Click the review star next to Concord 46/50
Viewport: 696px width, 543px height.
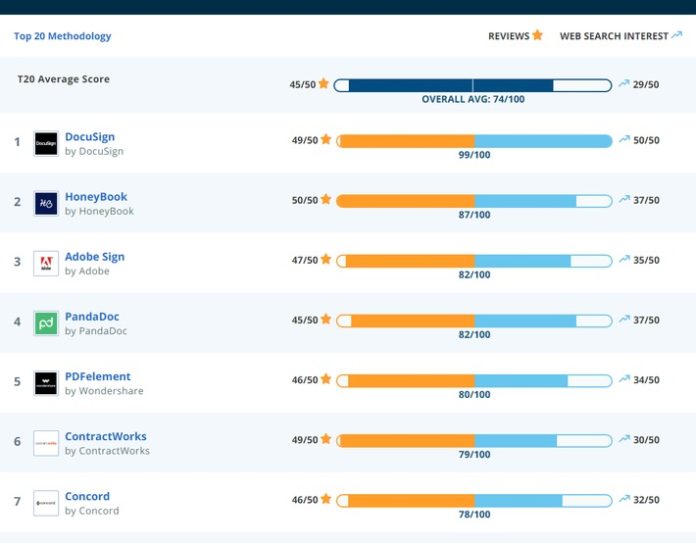click(x=326, y=499)
